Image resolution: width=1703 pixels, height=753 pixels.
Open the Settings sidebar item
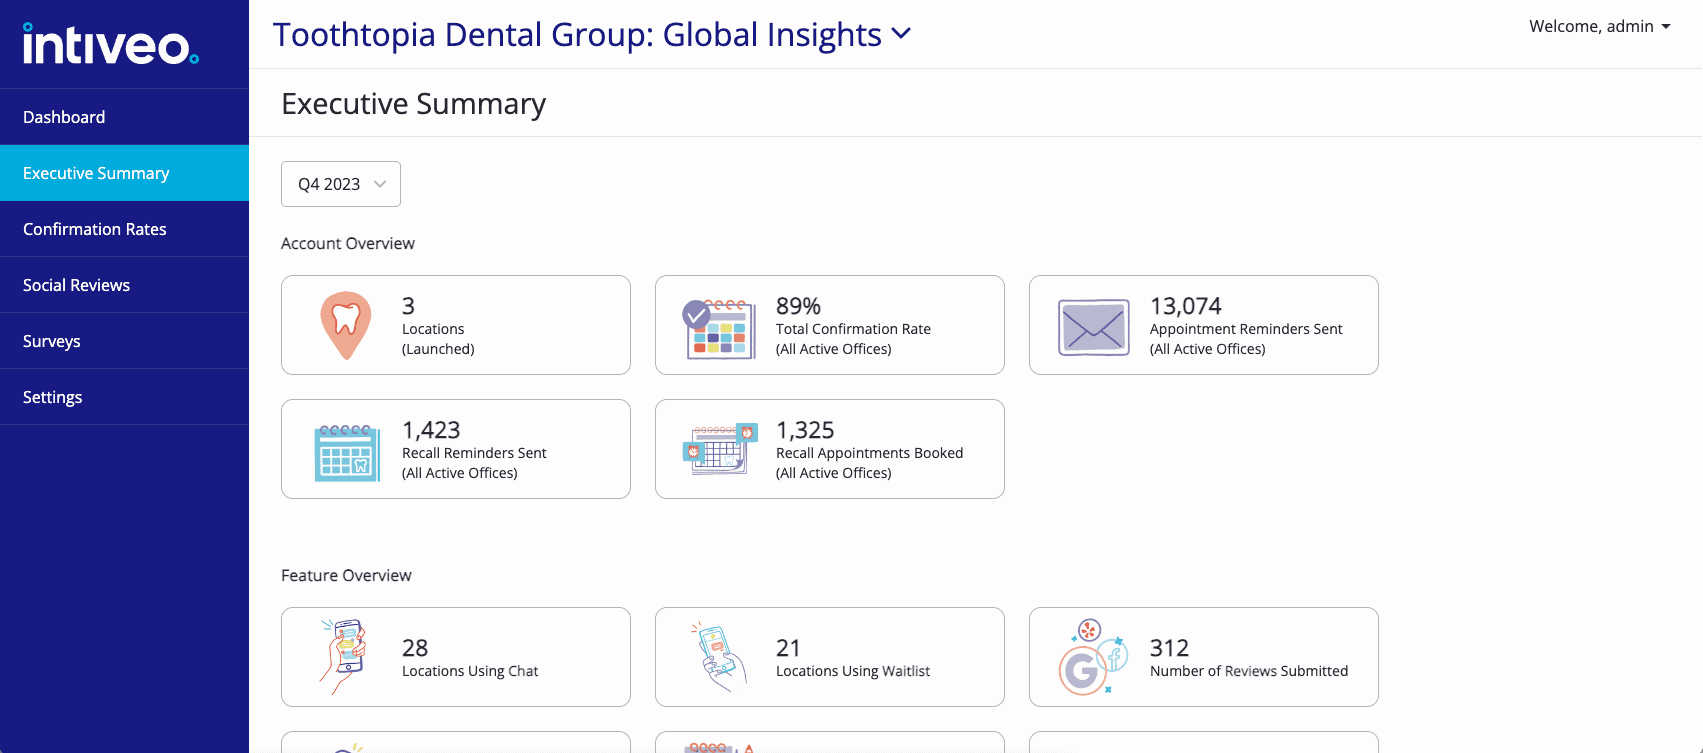[53, 397]
